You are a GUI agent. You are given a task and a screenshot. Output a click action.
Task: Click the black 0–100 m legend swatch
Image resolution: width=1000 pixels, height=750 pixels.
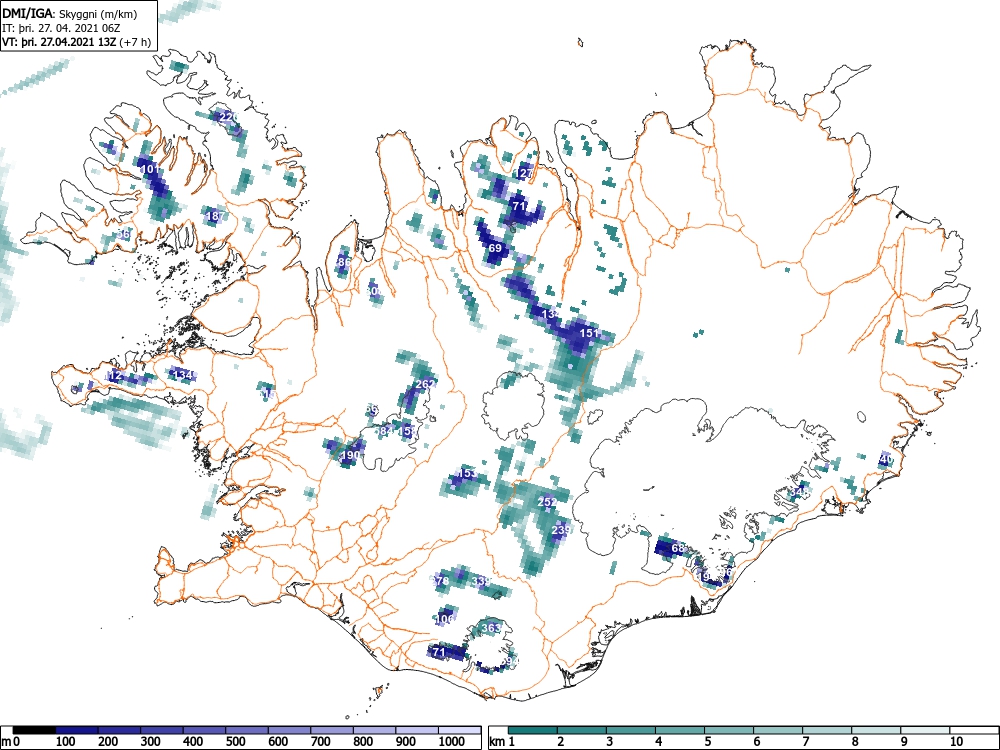point(34,729)
